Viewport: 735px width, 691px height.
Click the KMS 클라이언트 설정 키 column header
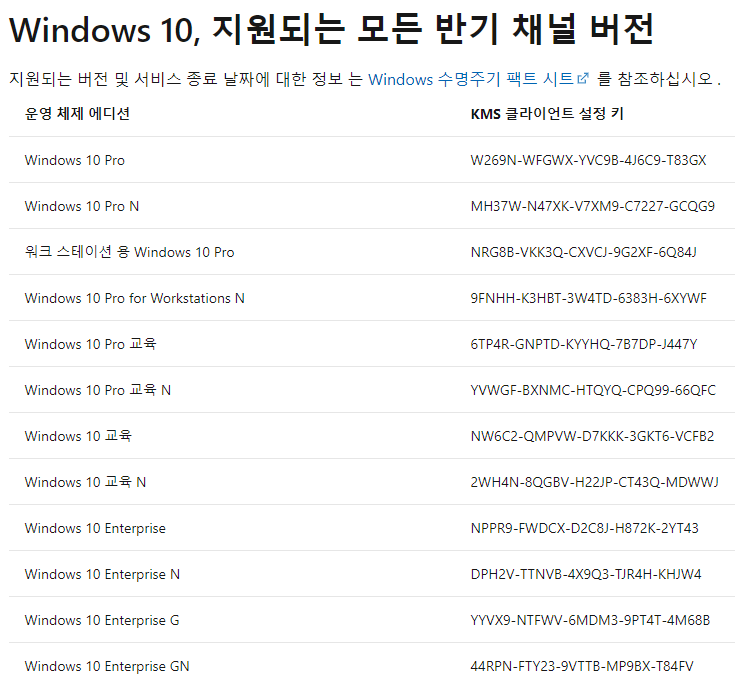pyautogui.click(x=546, y=114)
